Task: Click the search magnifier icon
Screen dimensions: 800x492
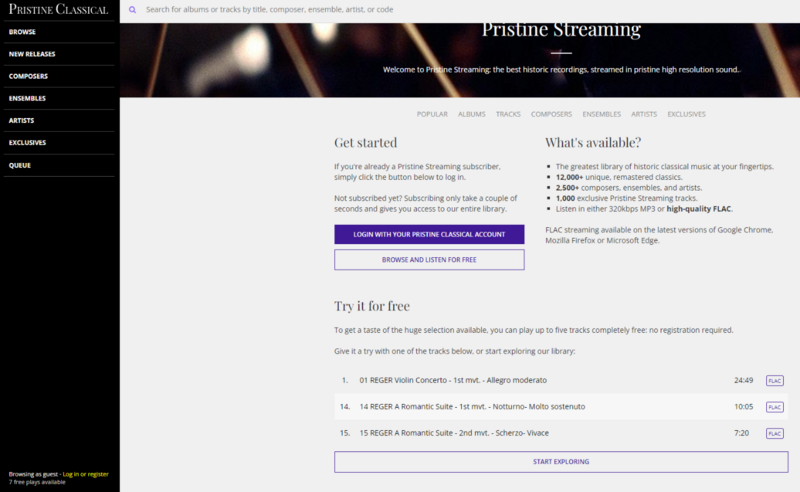Action: click(132, 10)
